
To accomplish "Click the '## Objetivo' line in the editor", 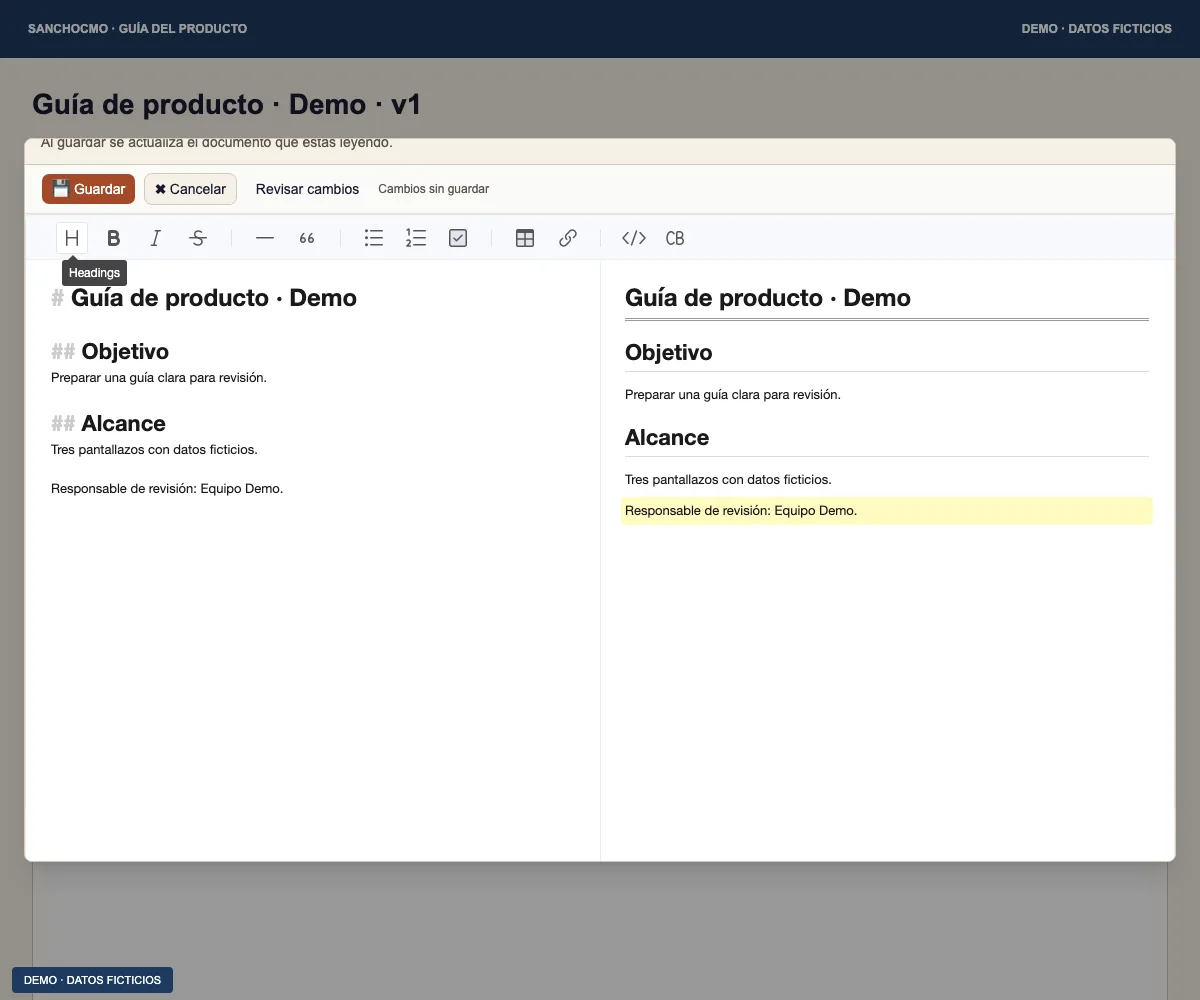I will point(110,351).
